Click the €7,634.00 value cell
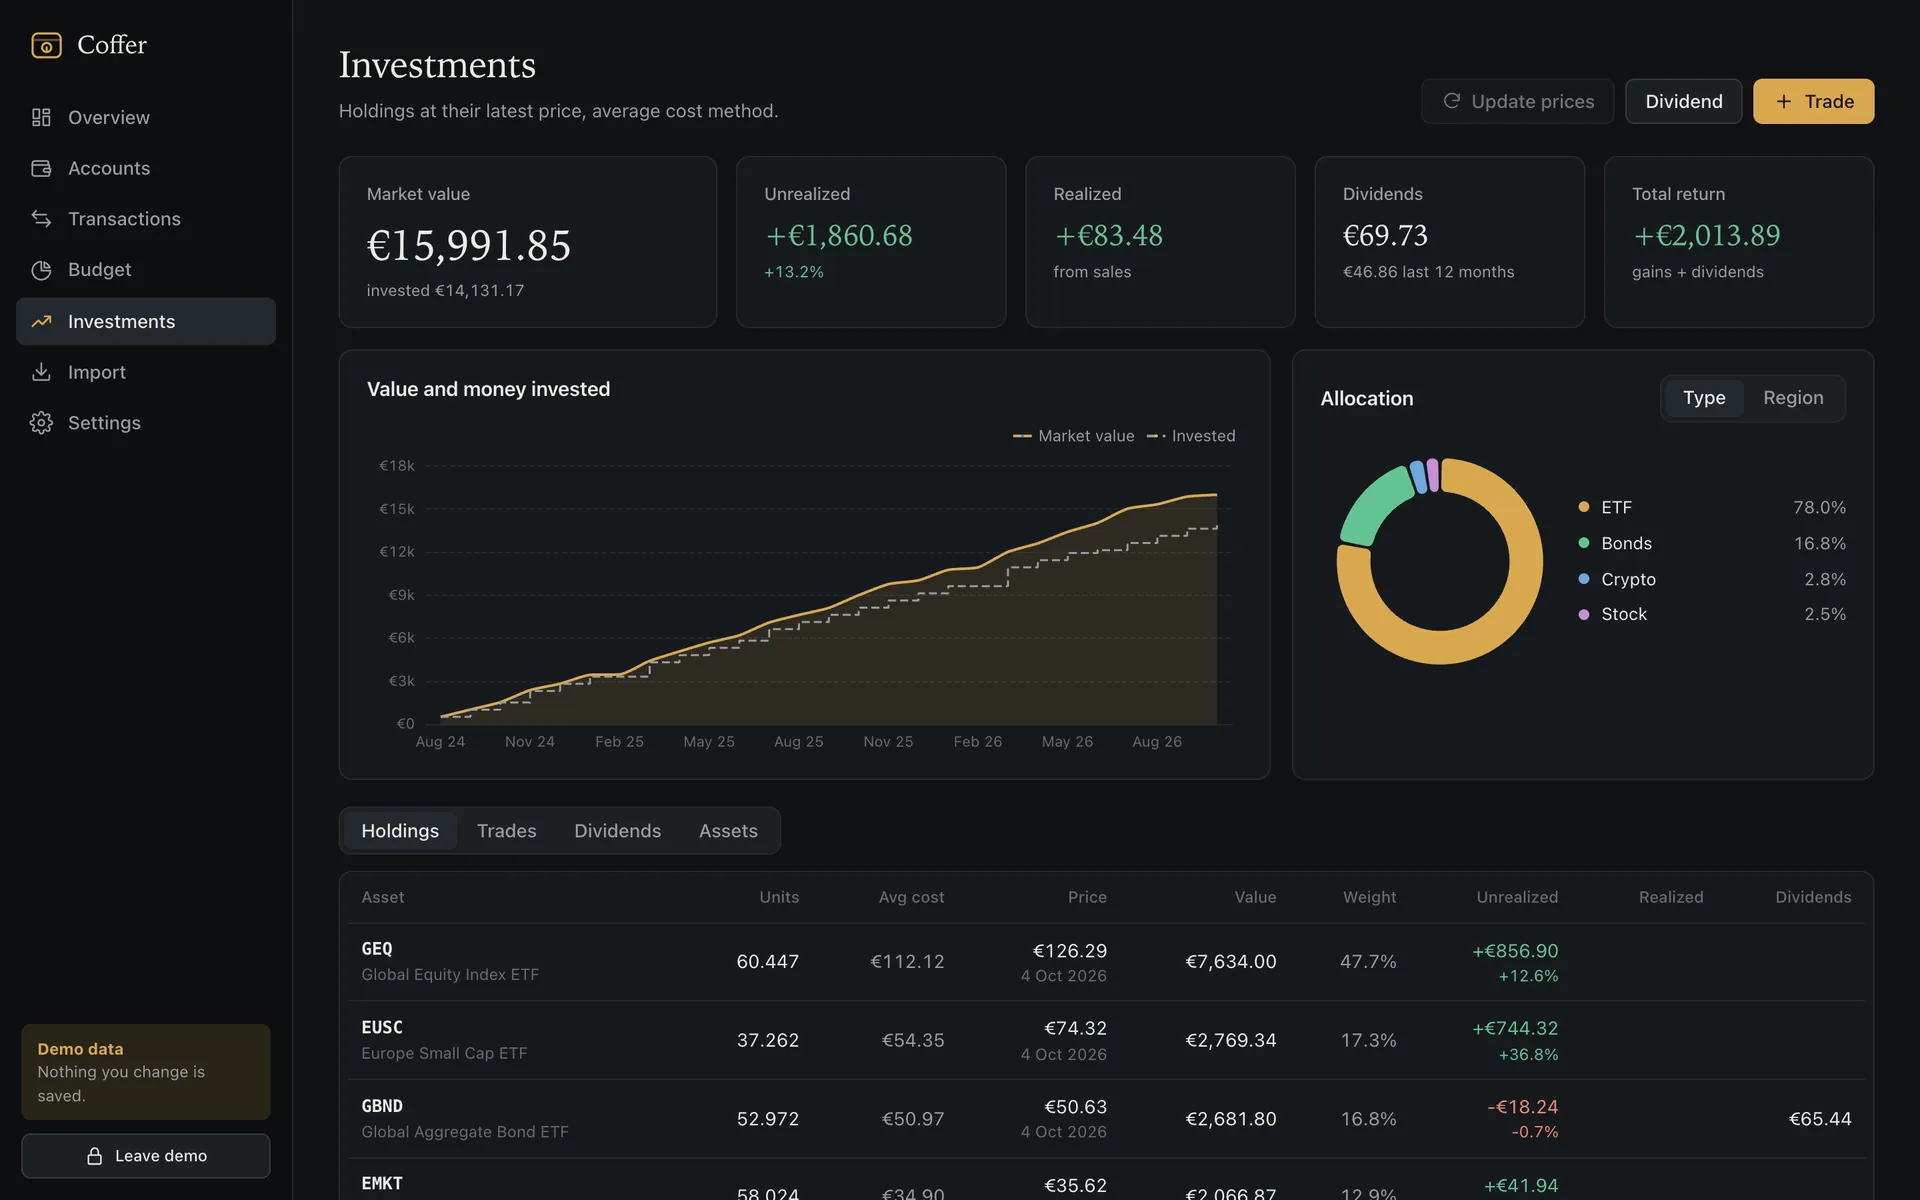This screenshot has height=1200, width=1920. pos(1231,962)
